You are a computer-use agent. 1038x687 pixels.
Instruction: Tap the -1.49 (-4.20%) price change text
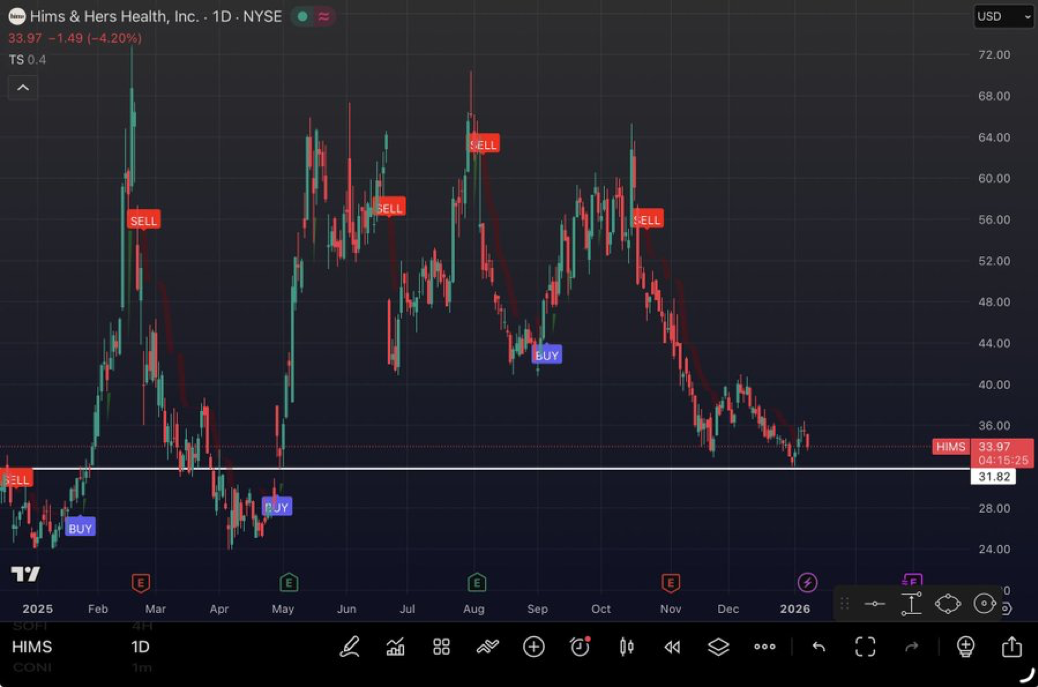pos(95,38)
